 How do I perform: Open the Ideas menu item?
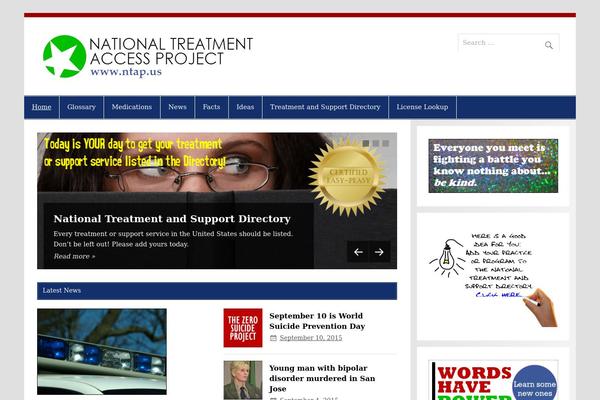[245, 107]
